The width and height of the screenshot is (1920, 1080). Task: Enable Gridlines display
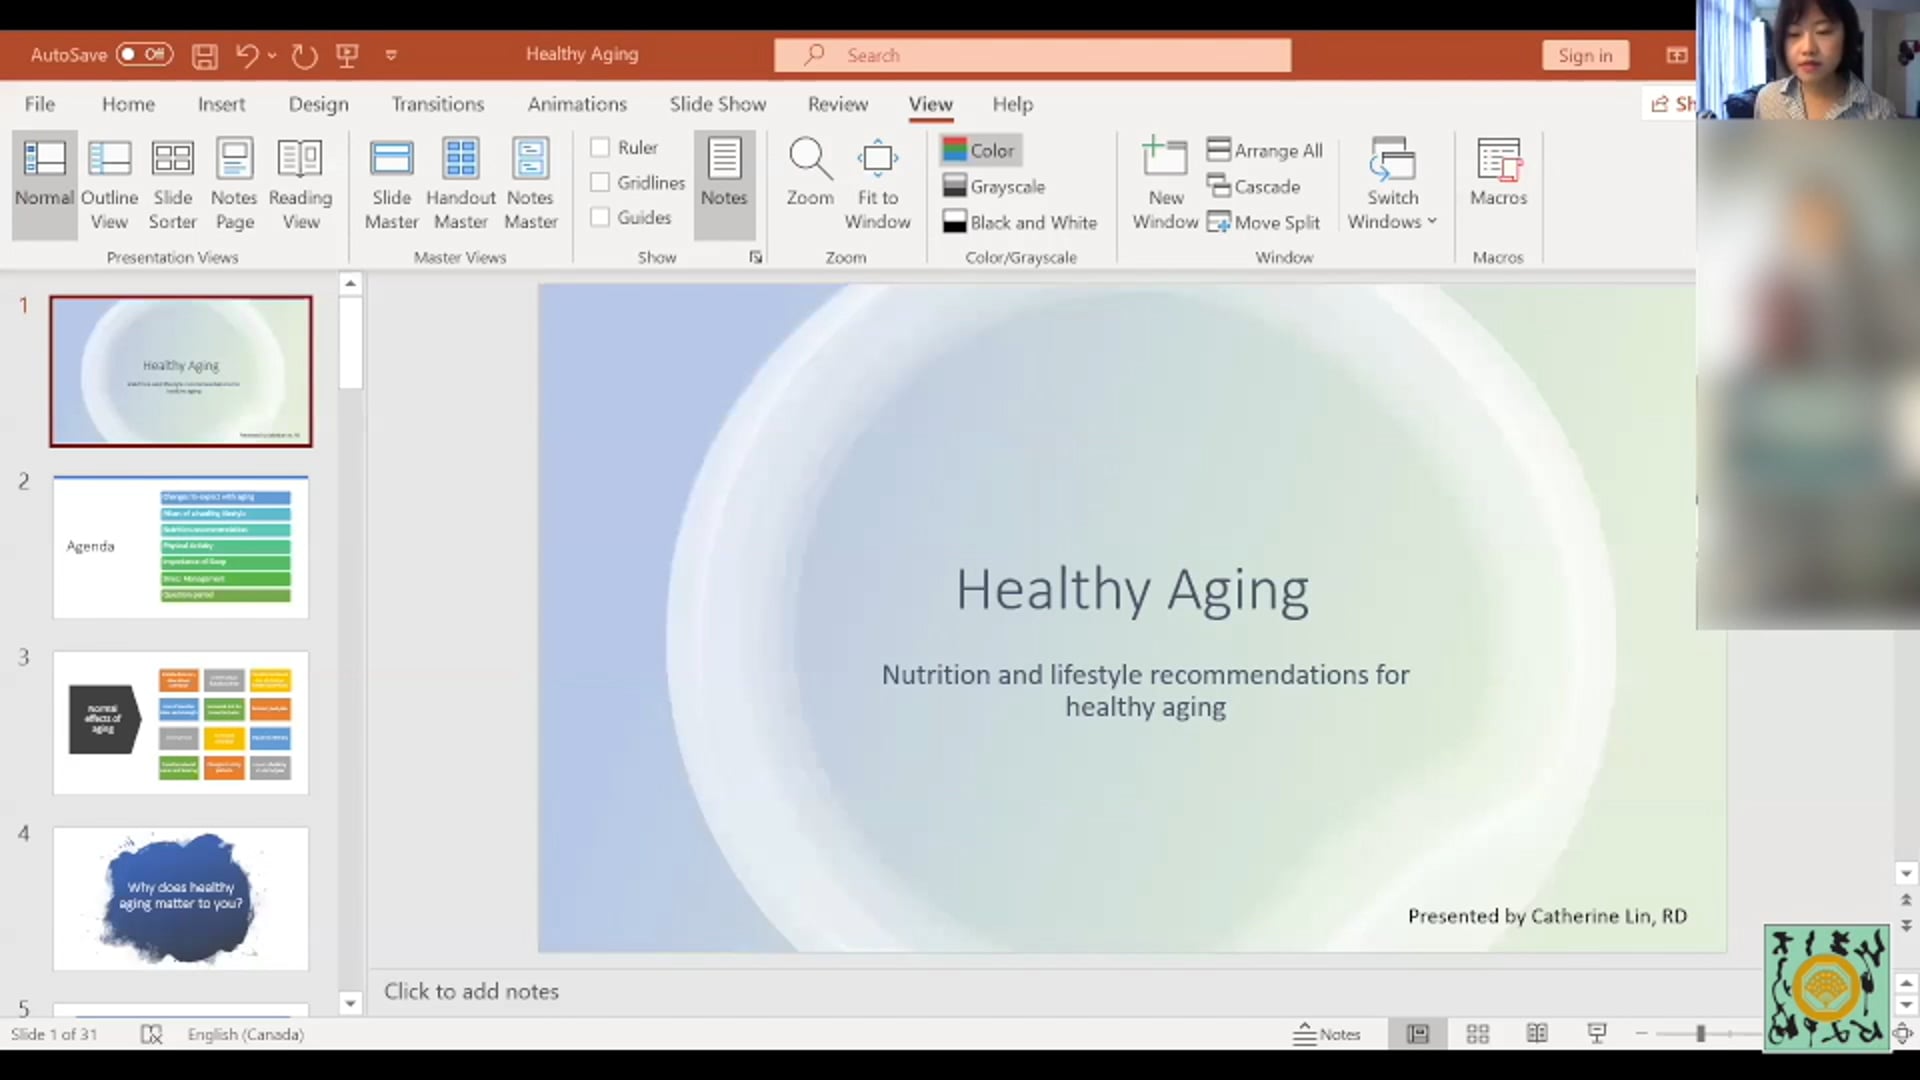(x=600, y=182)
